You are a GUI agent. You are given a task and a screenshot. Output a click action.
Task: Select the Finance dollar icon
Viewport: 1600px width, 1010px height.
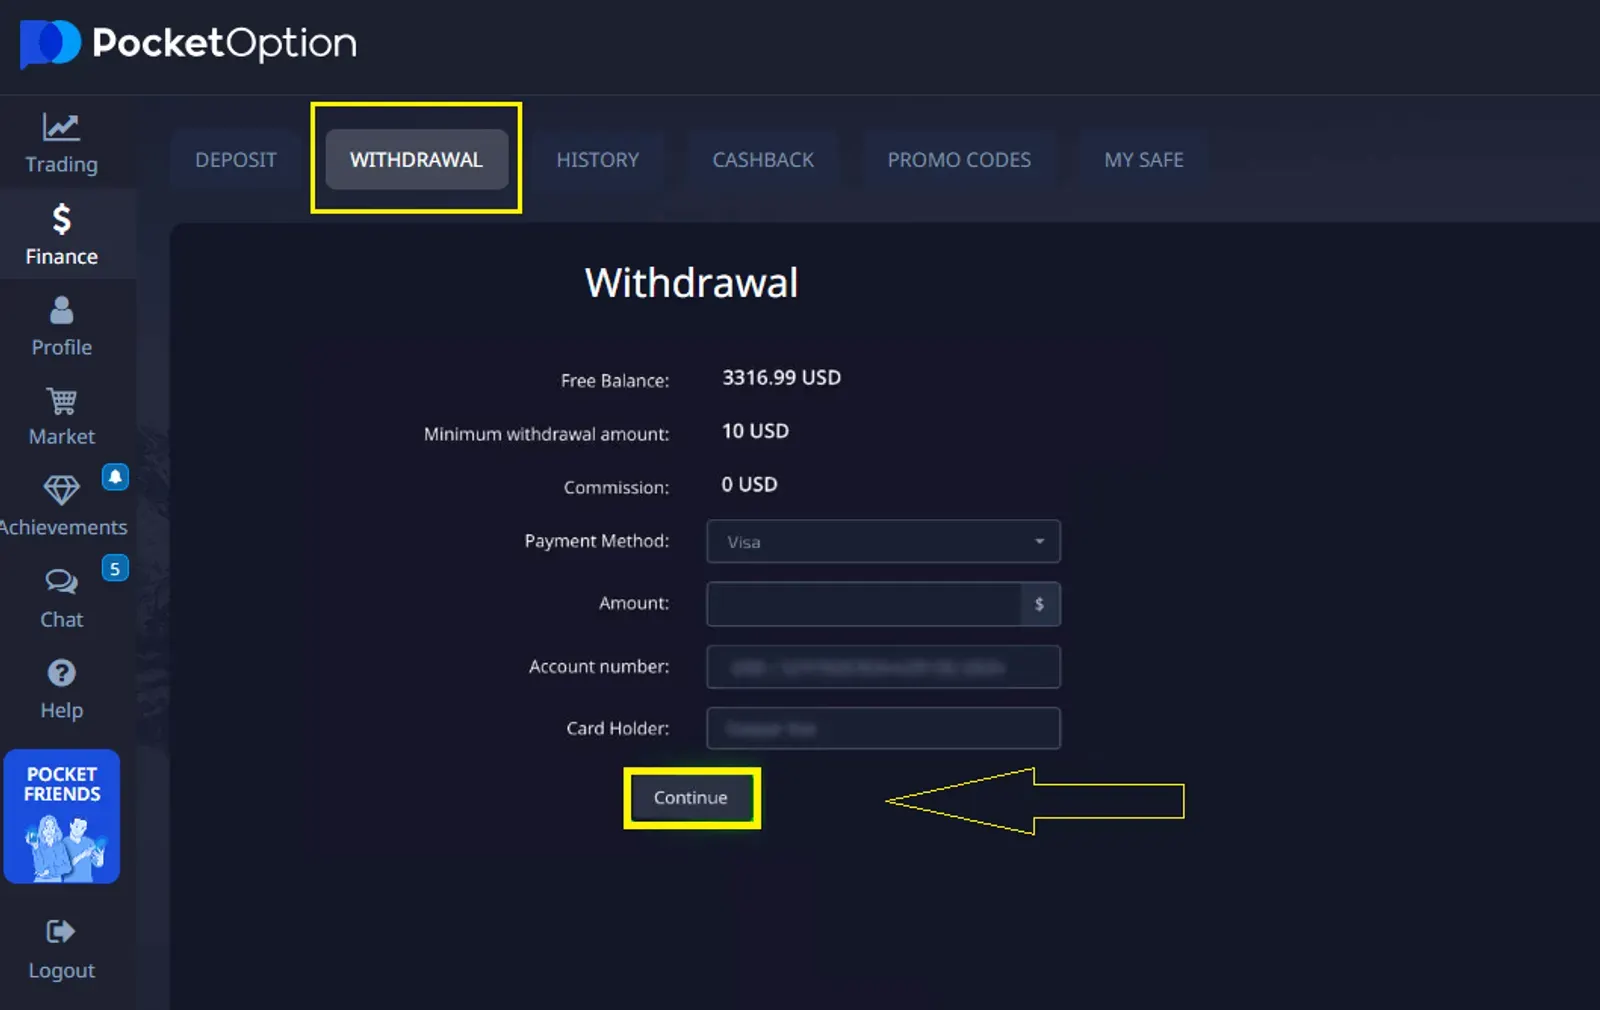(x=61, y=219)
